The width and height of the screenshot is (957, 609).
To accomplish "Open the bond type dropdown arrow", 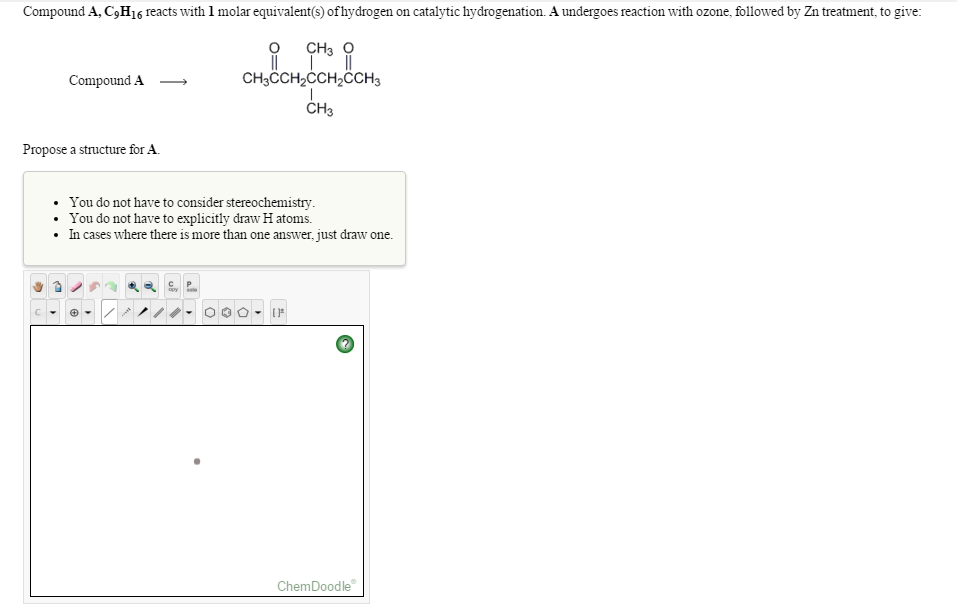I will 189,311.
